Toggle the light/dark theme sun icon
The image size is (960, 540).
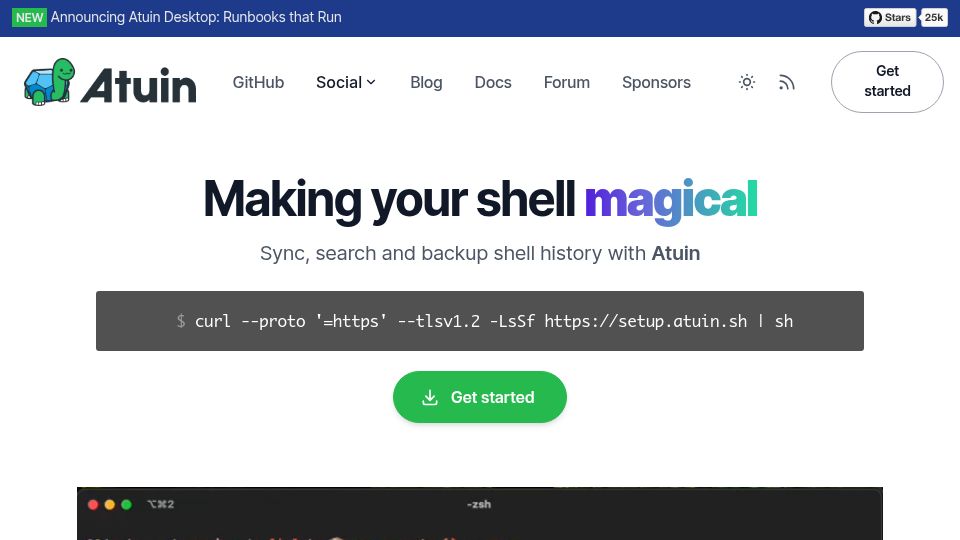tap(746, 82)
